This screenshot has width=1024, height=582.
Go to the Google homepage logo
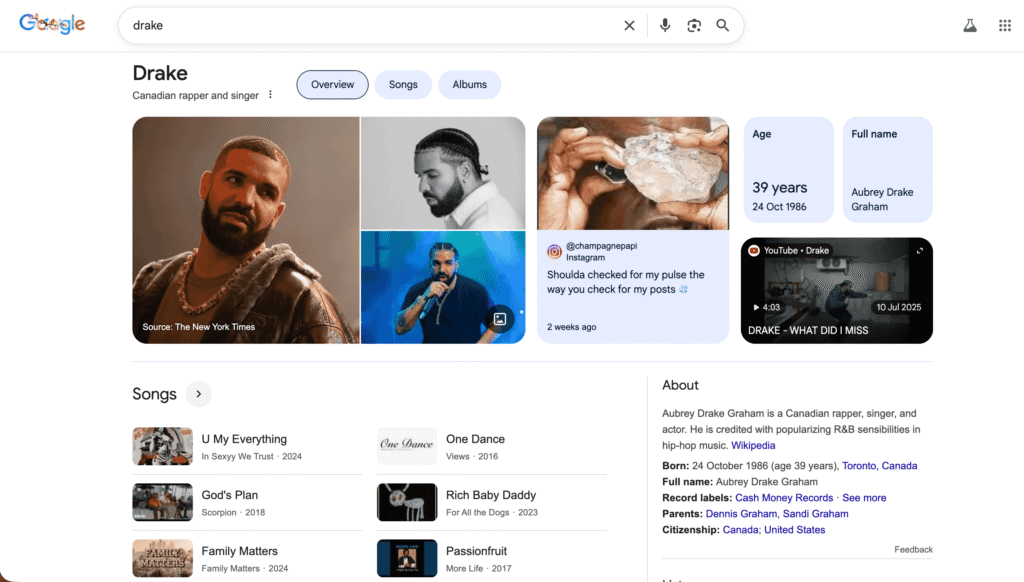tap(52, 24)
